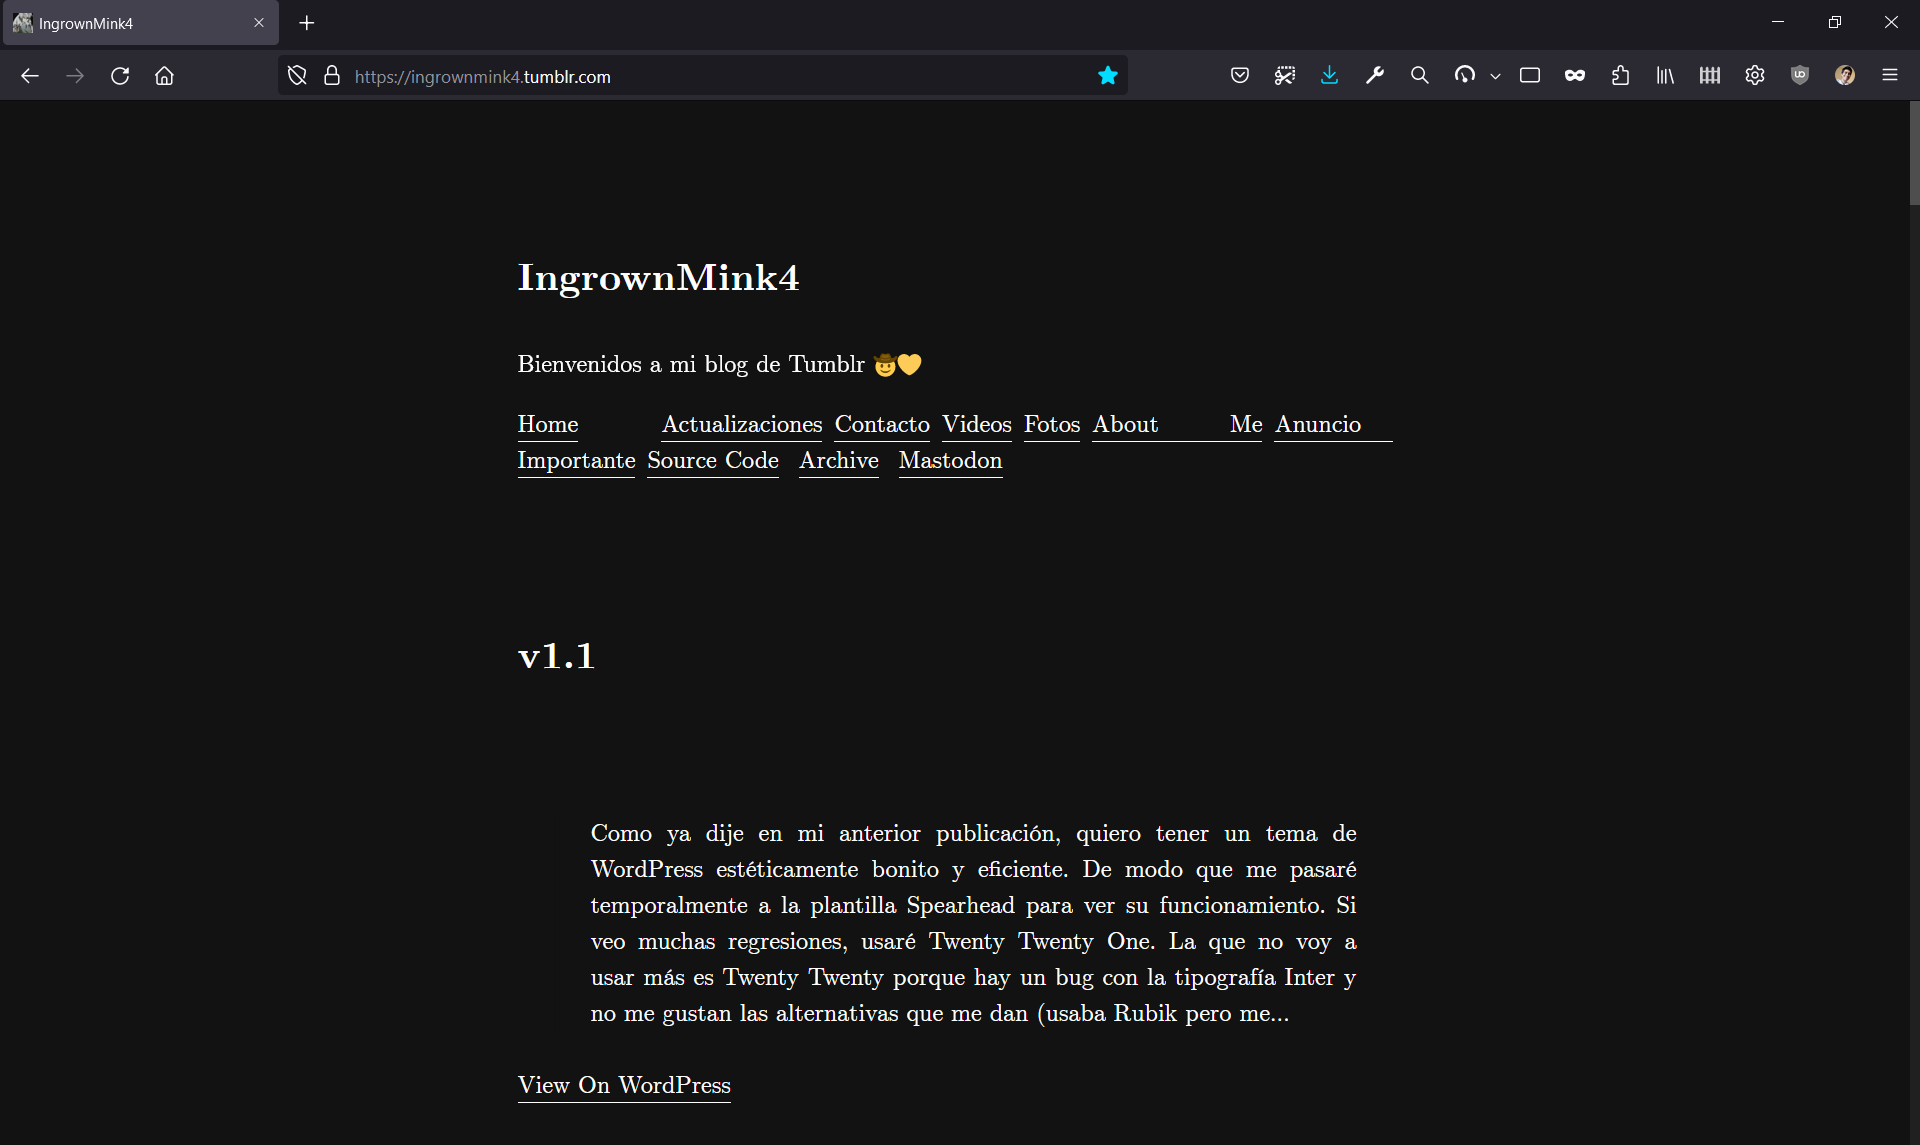The image size is (1920, 1145).
Task: Click the URL address bar field
Action: pos(700,77)
